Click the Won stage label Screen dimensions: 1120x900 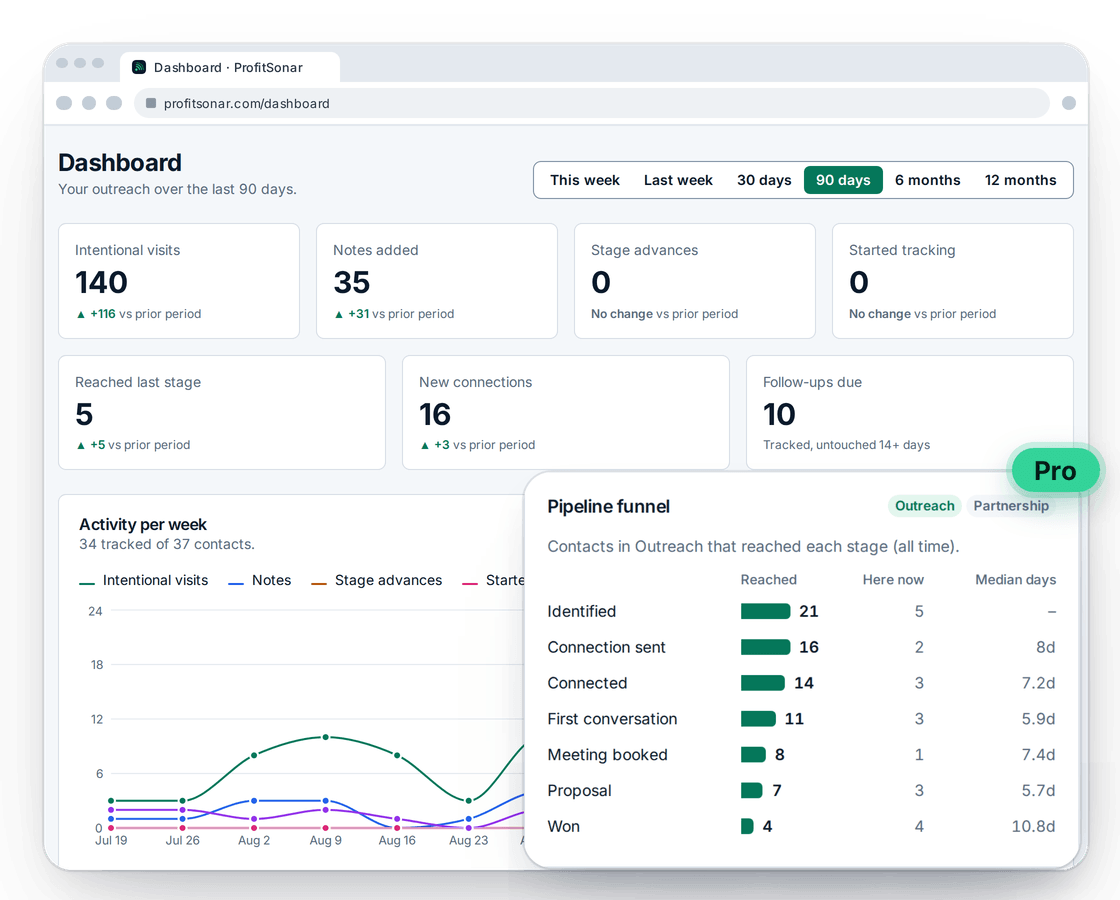[564, 826]
